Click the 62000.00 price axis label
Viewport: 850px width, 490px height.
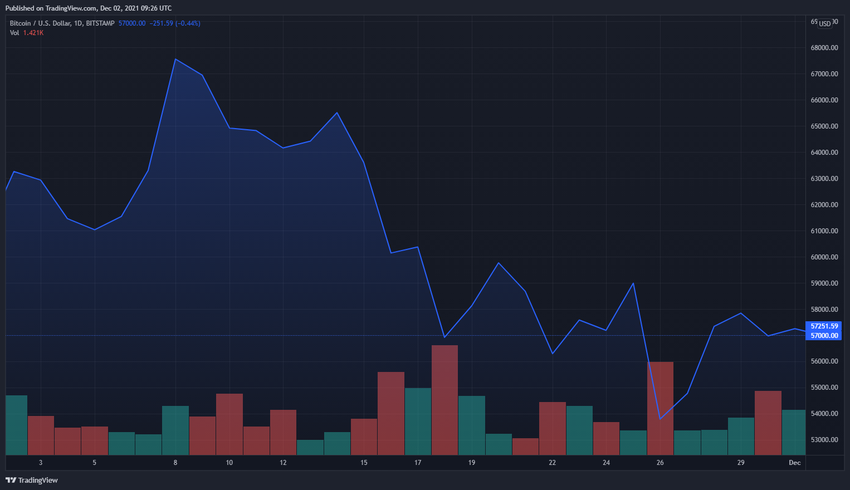pos(824,205)
